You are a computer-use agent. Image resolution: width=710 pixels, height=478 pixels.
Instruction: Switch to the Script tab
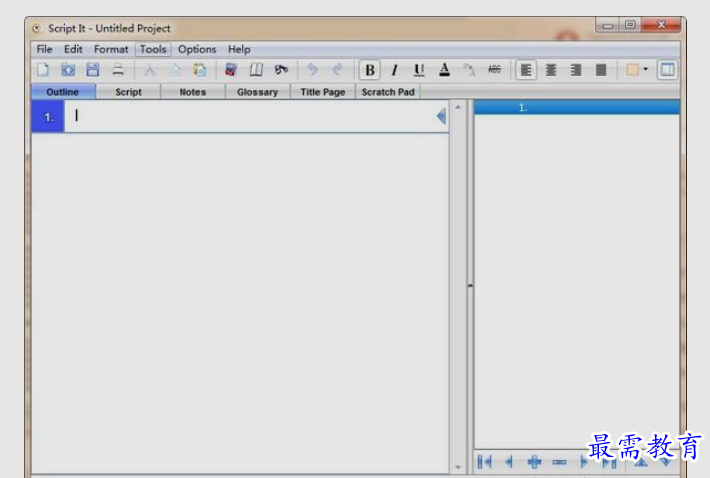coord(129,92)
